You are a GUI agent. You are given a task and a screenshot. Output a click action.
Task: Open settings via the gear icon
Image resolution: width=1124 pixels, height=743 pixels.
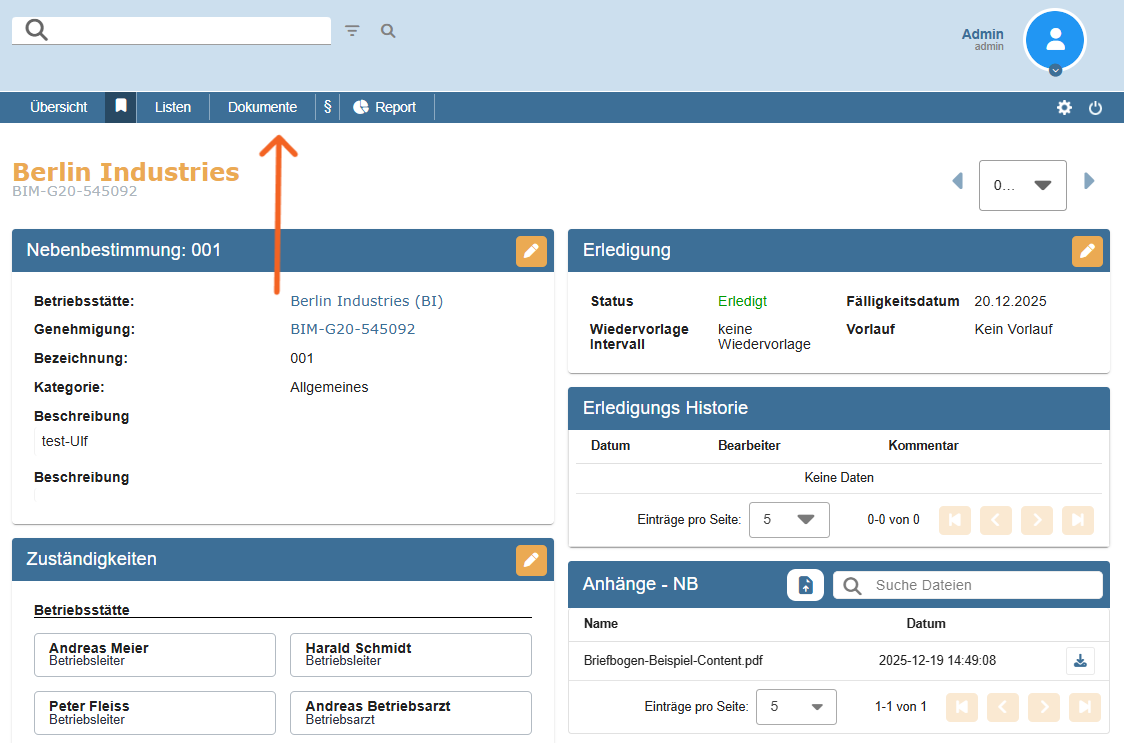point(1064,108)
